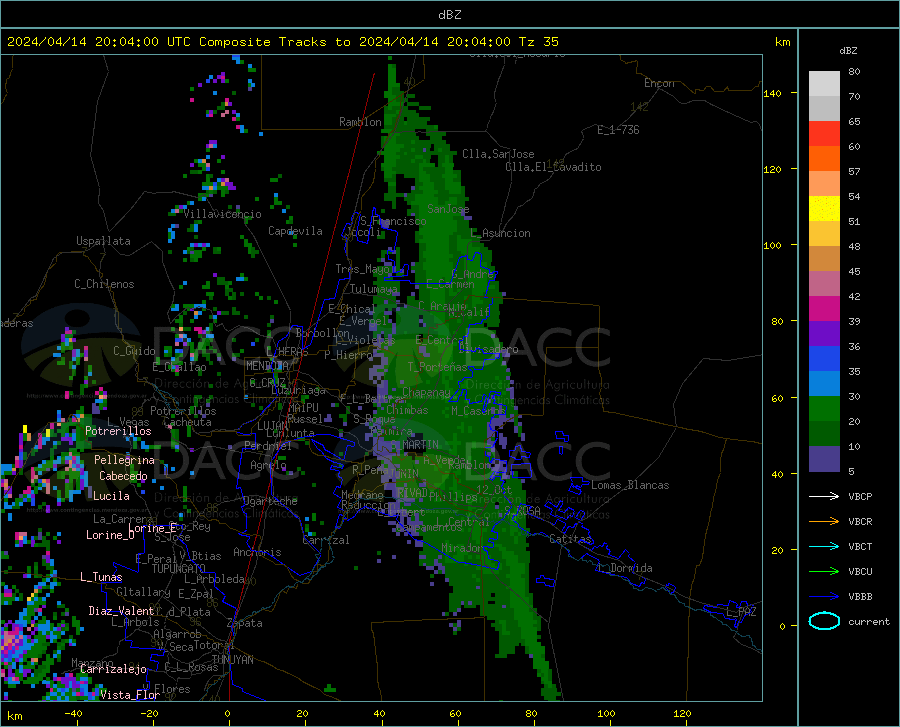Image resolution: width=900 pixels, height=727 pixels.
Task: Click the 0 km y-axis tick
Action: 782,626
